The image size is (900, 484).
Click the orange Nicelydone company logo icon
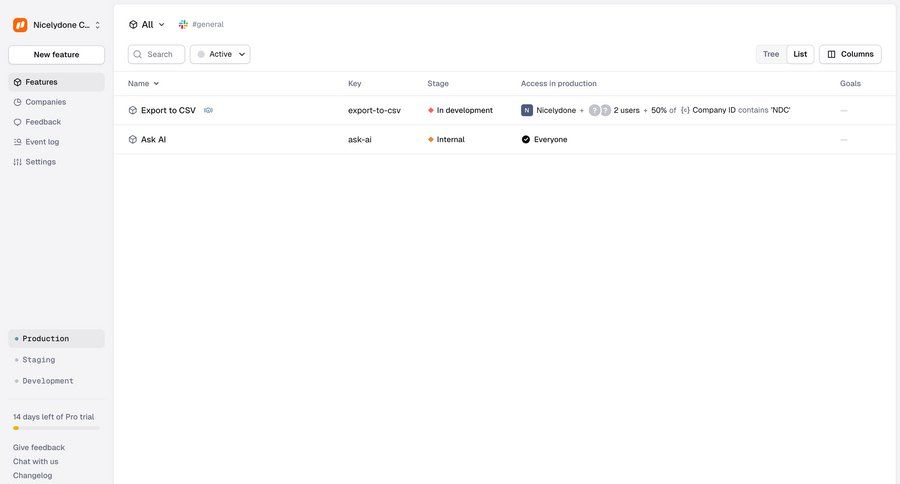(x=20, y=25)
